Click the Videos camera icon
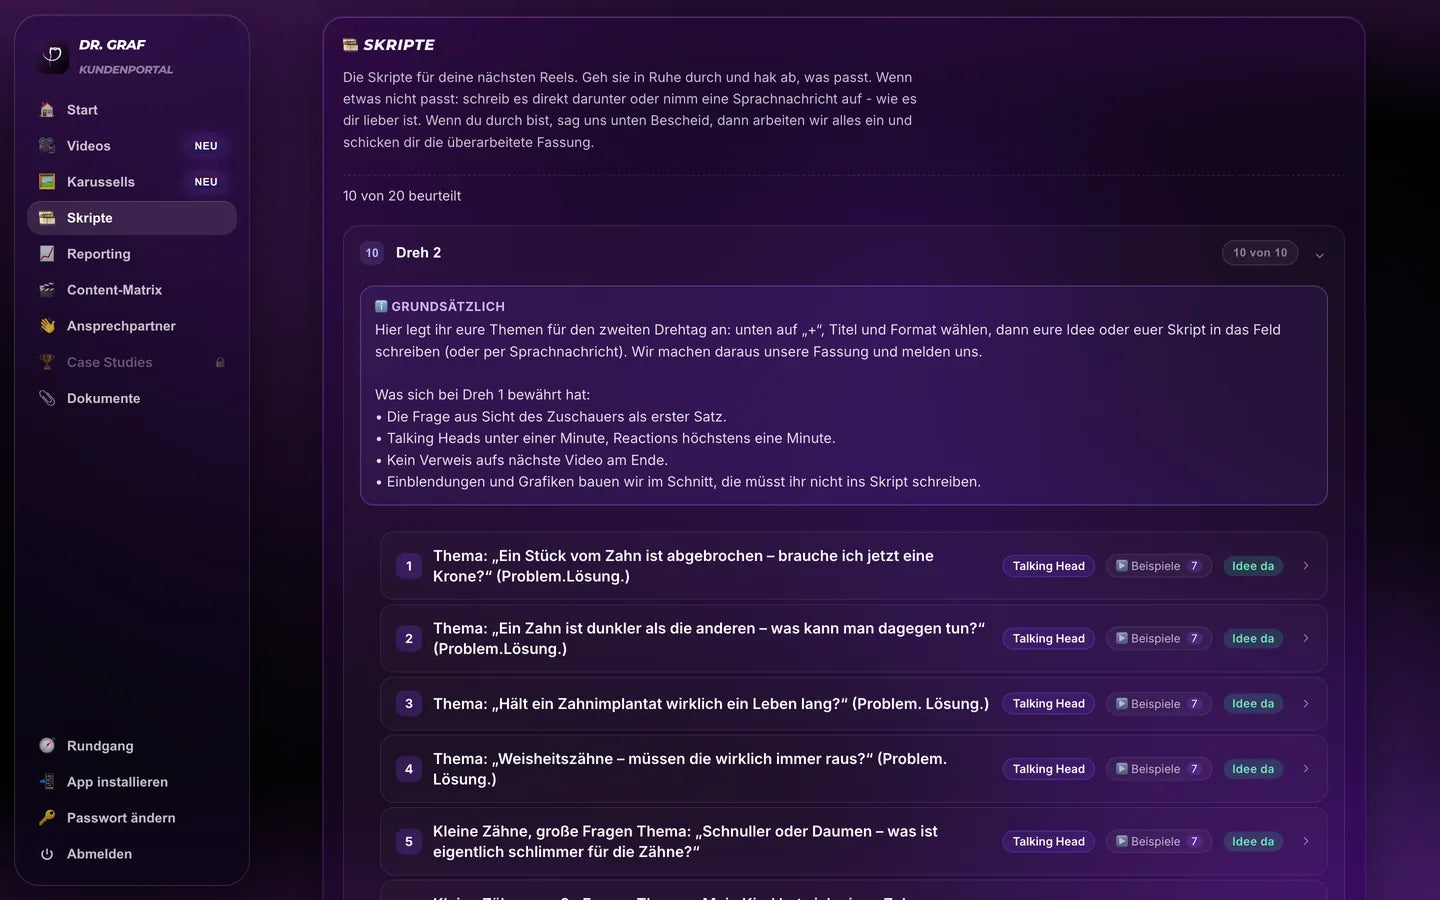 click(47, 146)
